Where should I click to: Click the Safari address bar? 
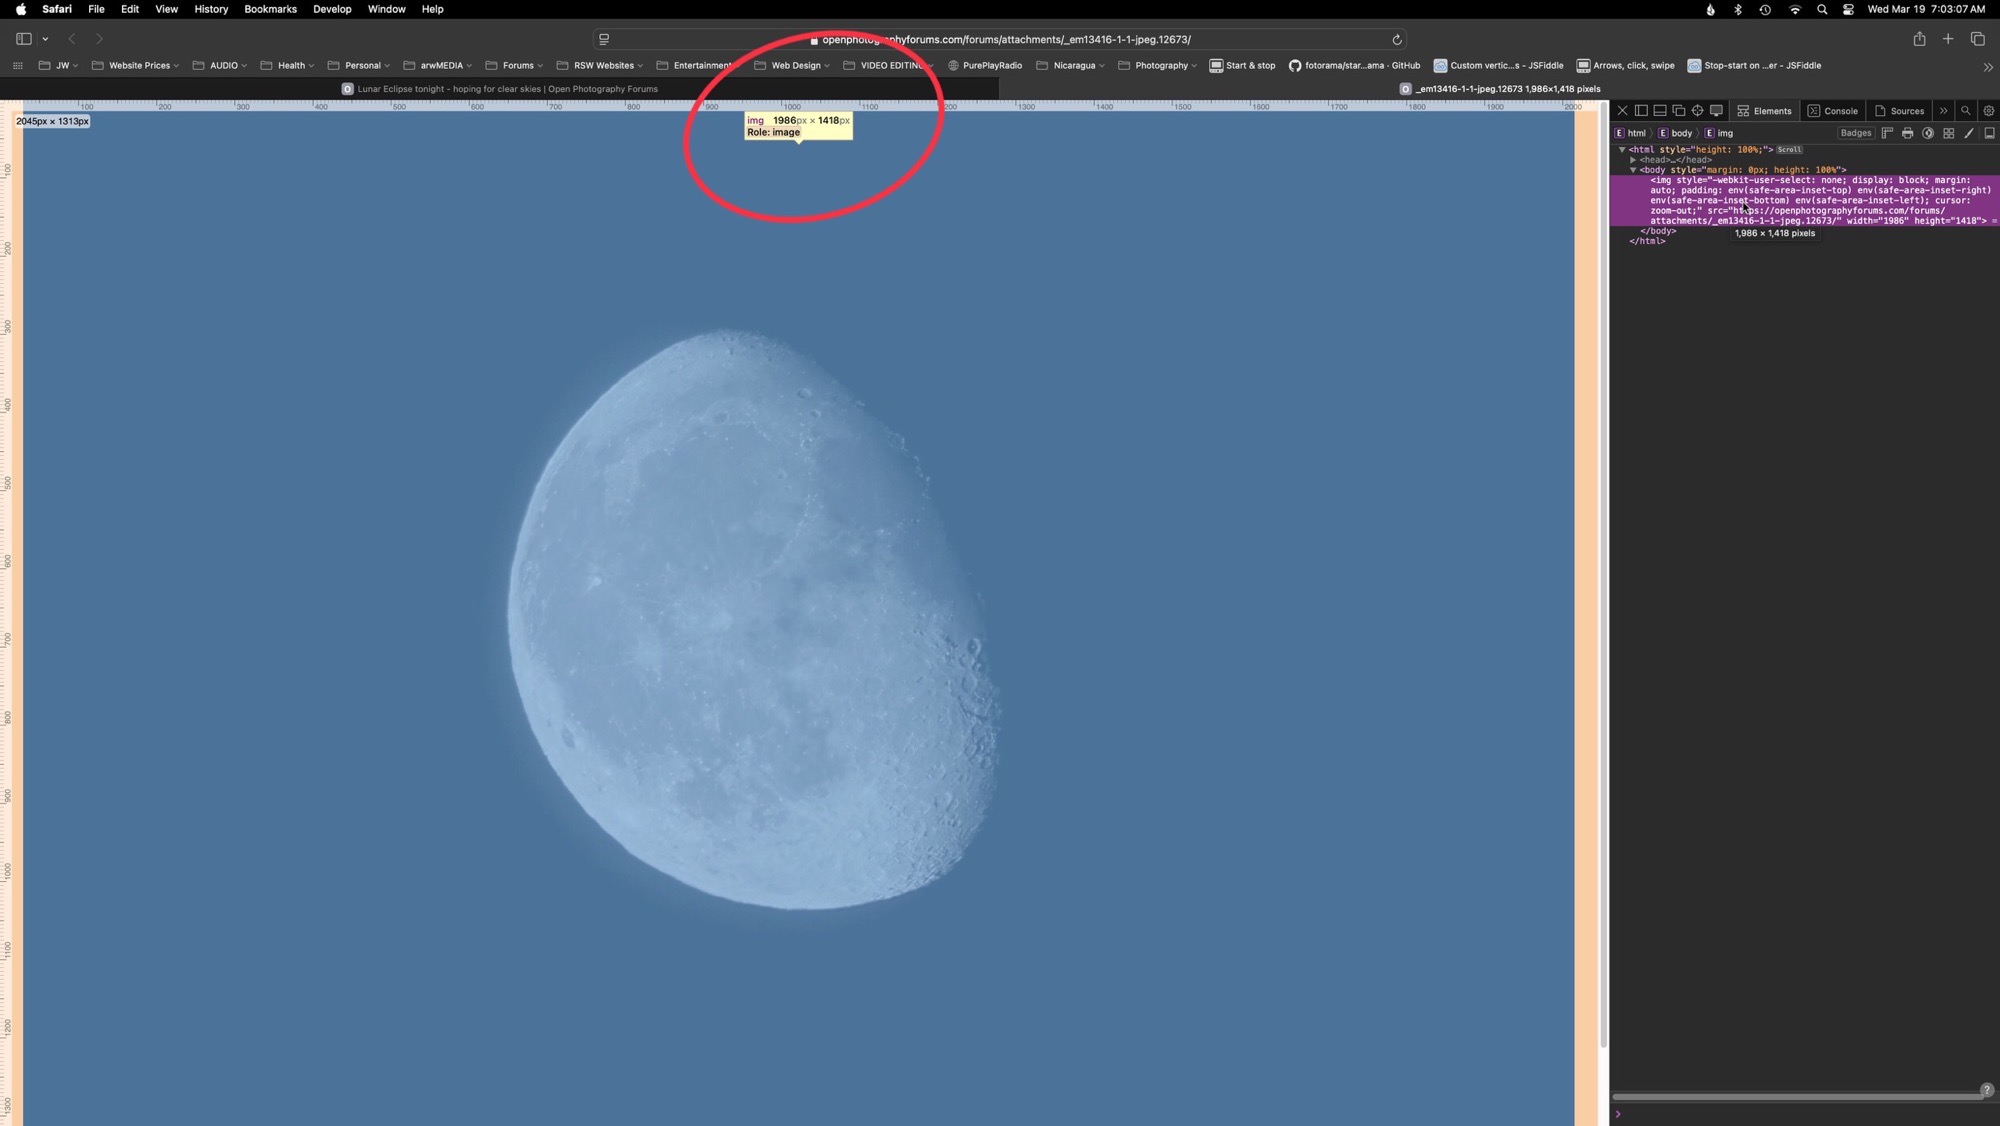tap(1000, 39)
